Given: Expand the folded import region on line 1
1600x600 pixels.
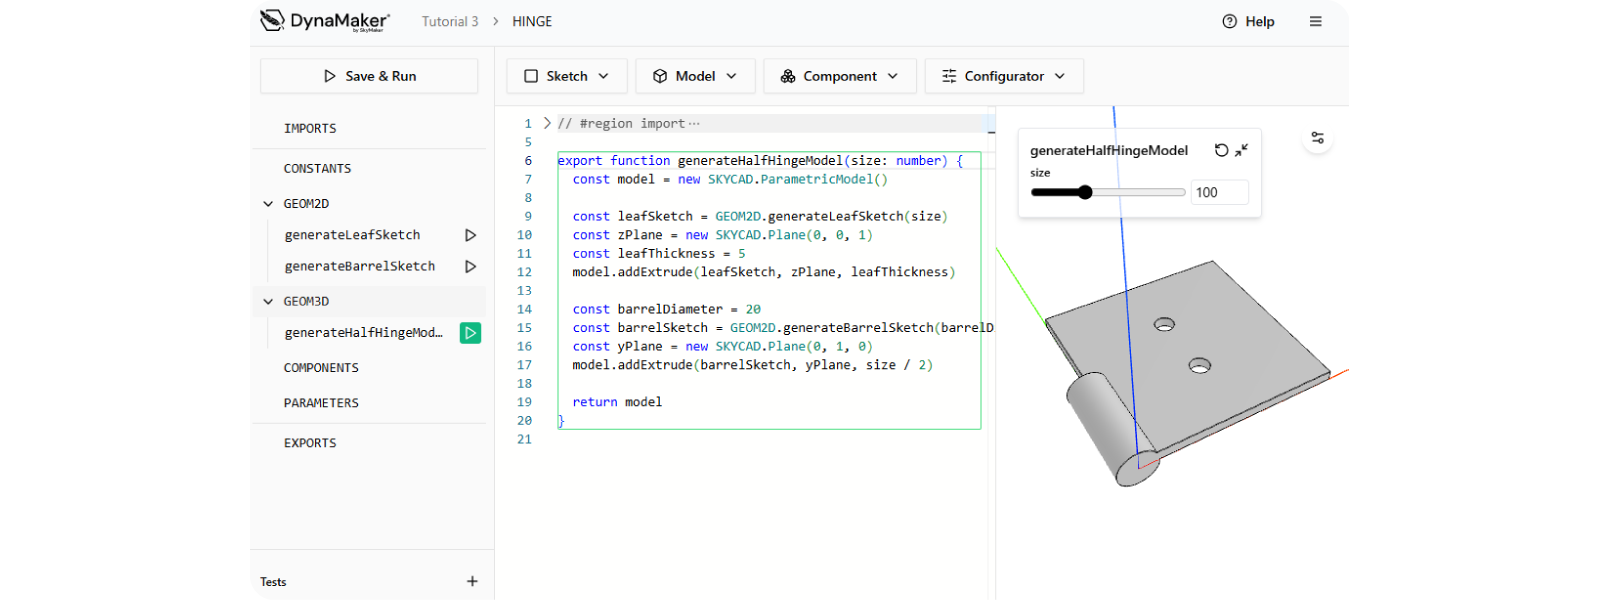Looking at the screenshot, I should pos(547,123).
